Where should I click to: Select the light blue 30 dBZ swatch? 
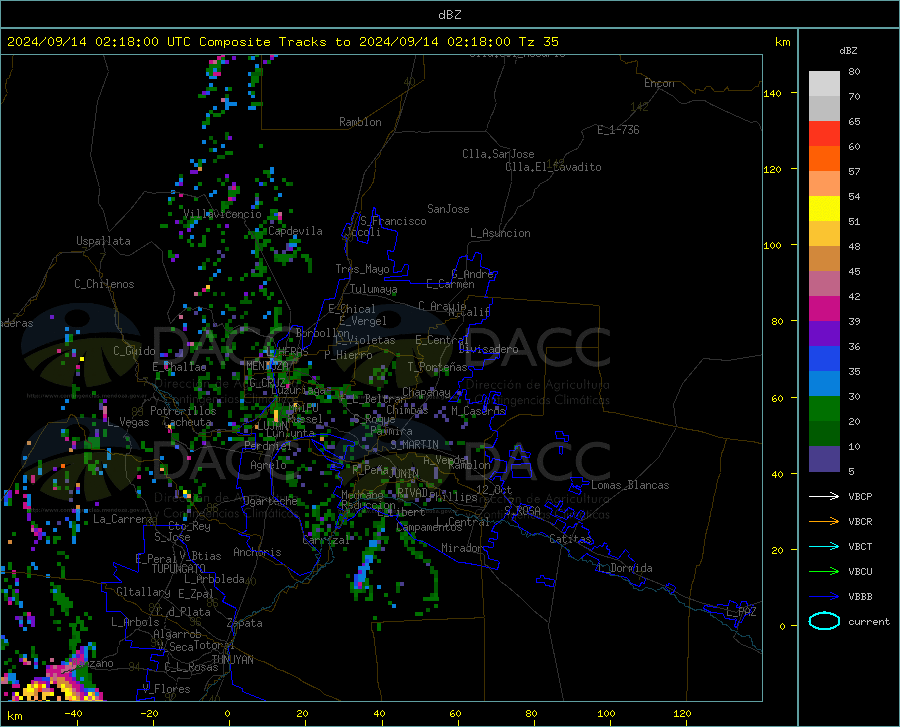(824, 384)
